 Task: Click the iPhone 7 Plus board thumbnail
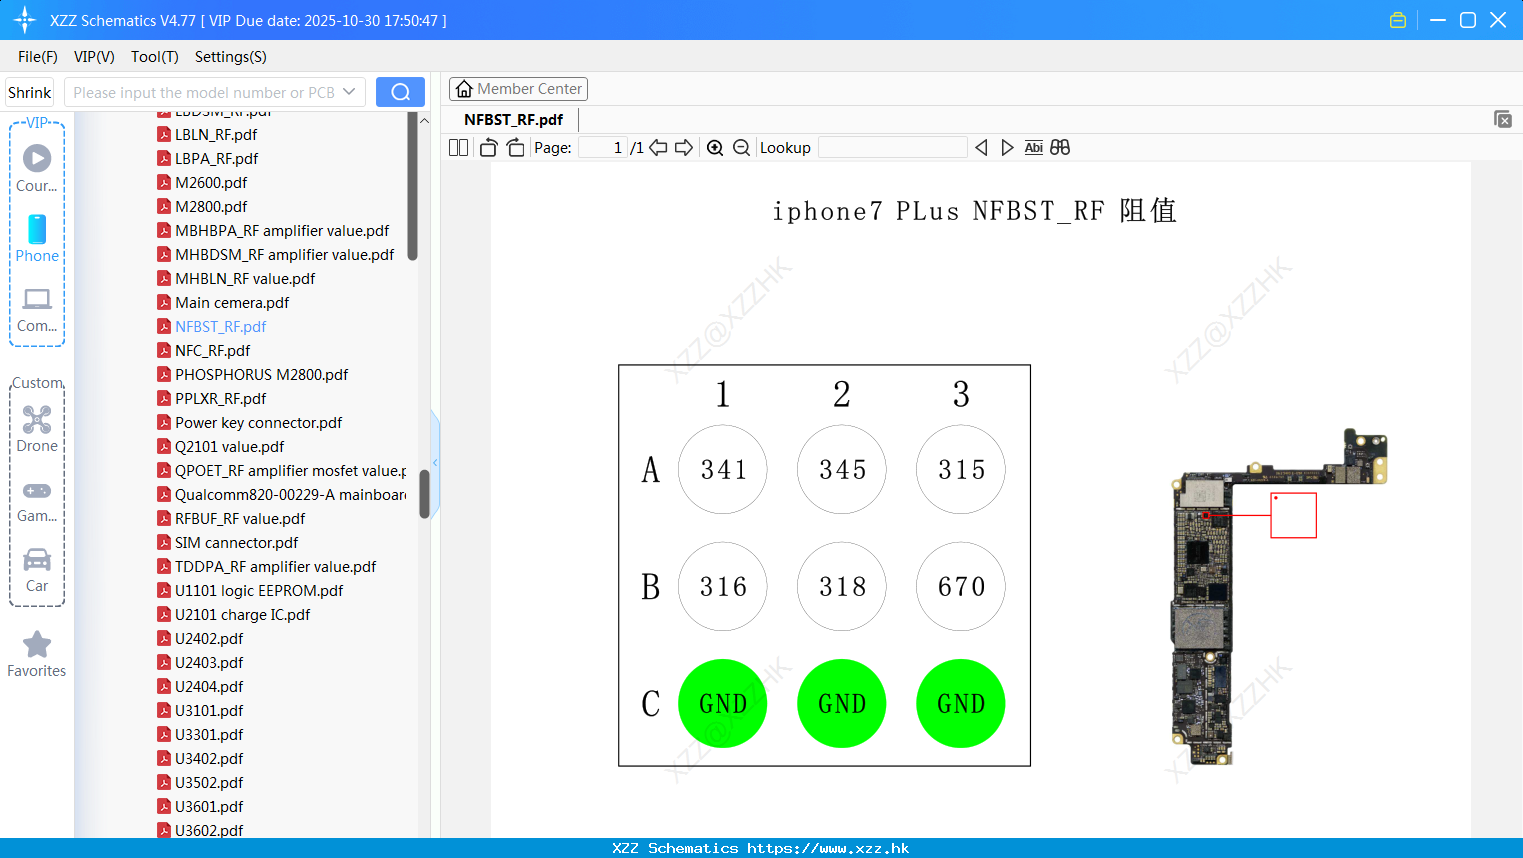click(1279, 598)
